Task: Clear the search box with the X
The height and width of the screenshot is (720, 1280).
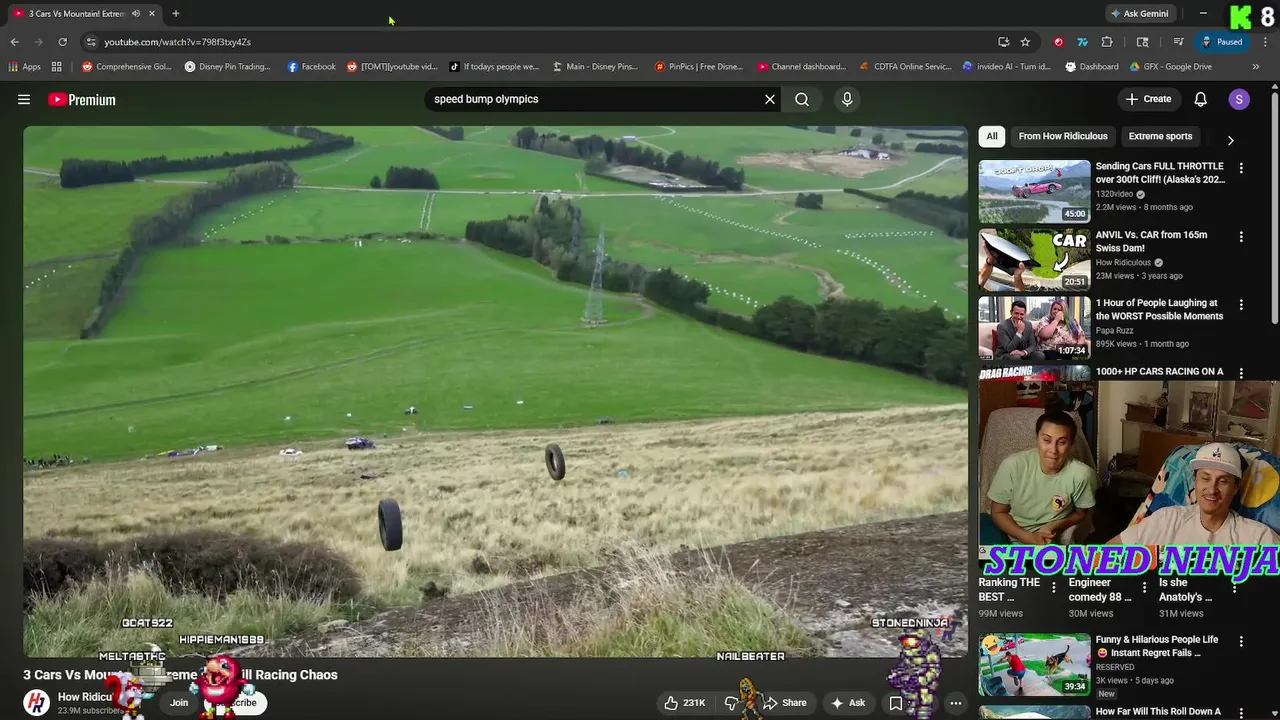Action: point(770,99)
